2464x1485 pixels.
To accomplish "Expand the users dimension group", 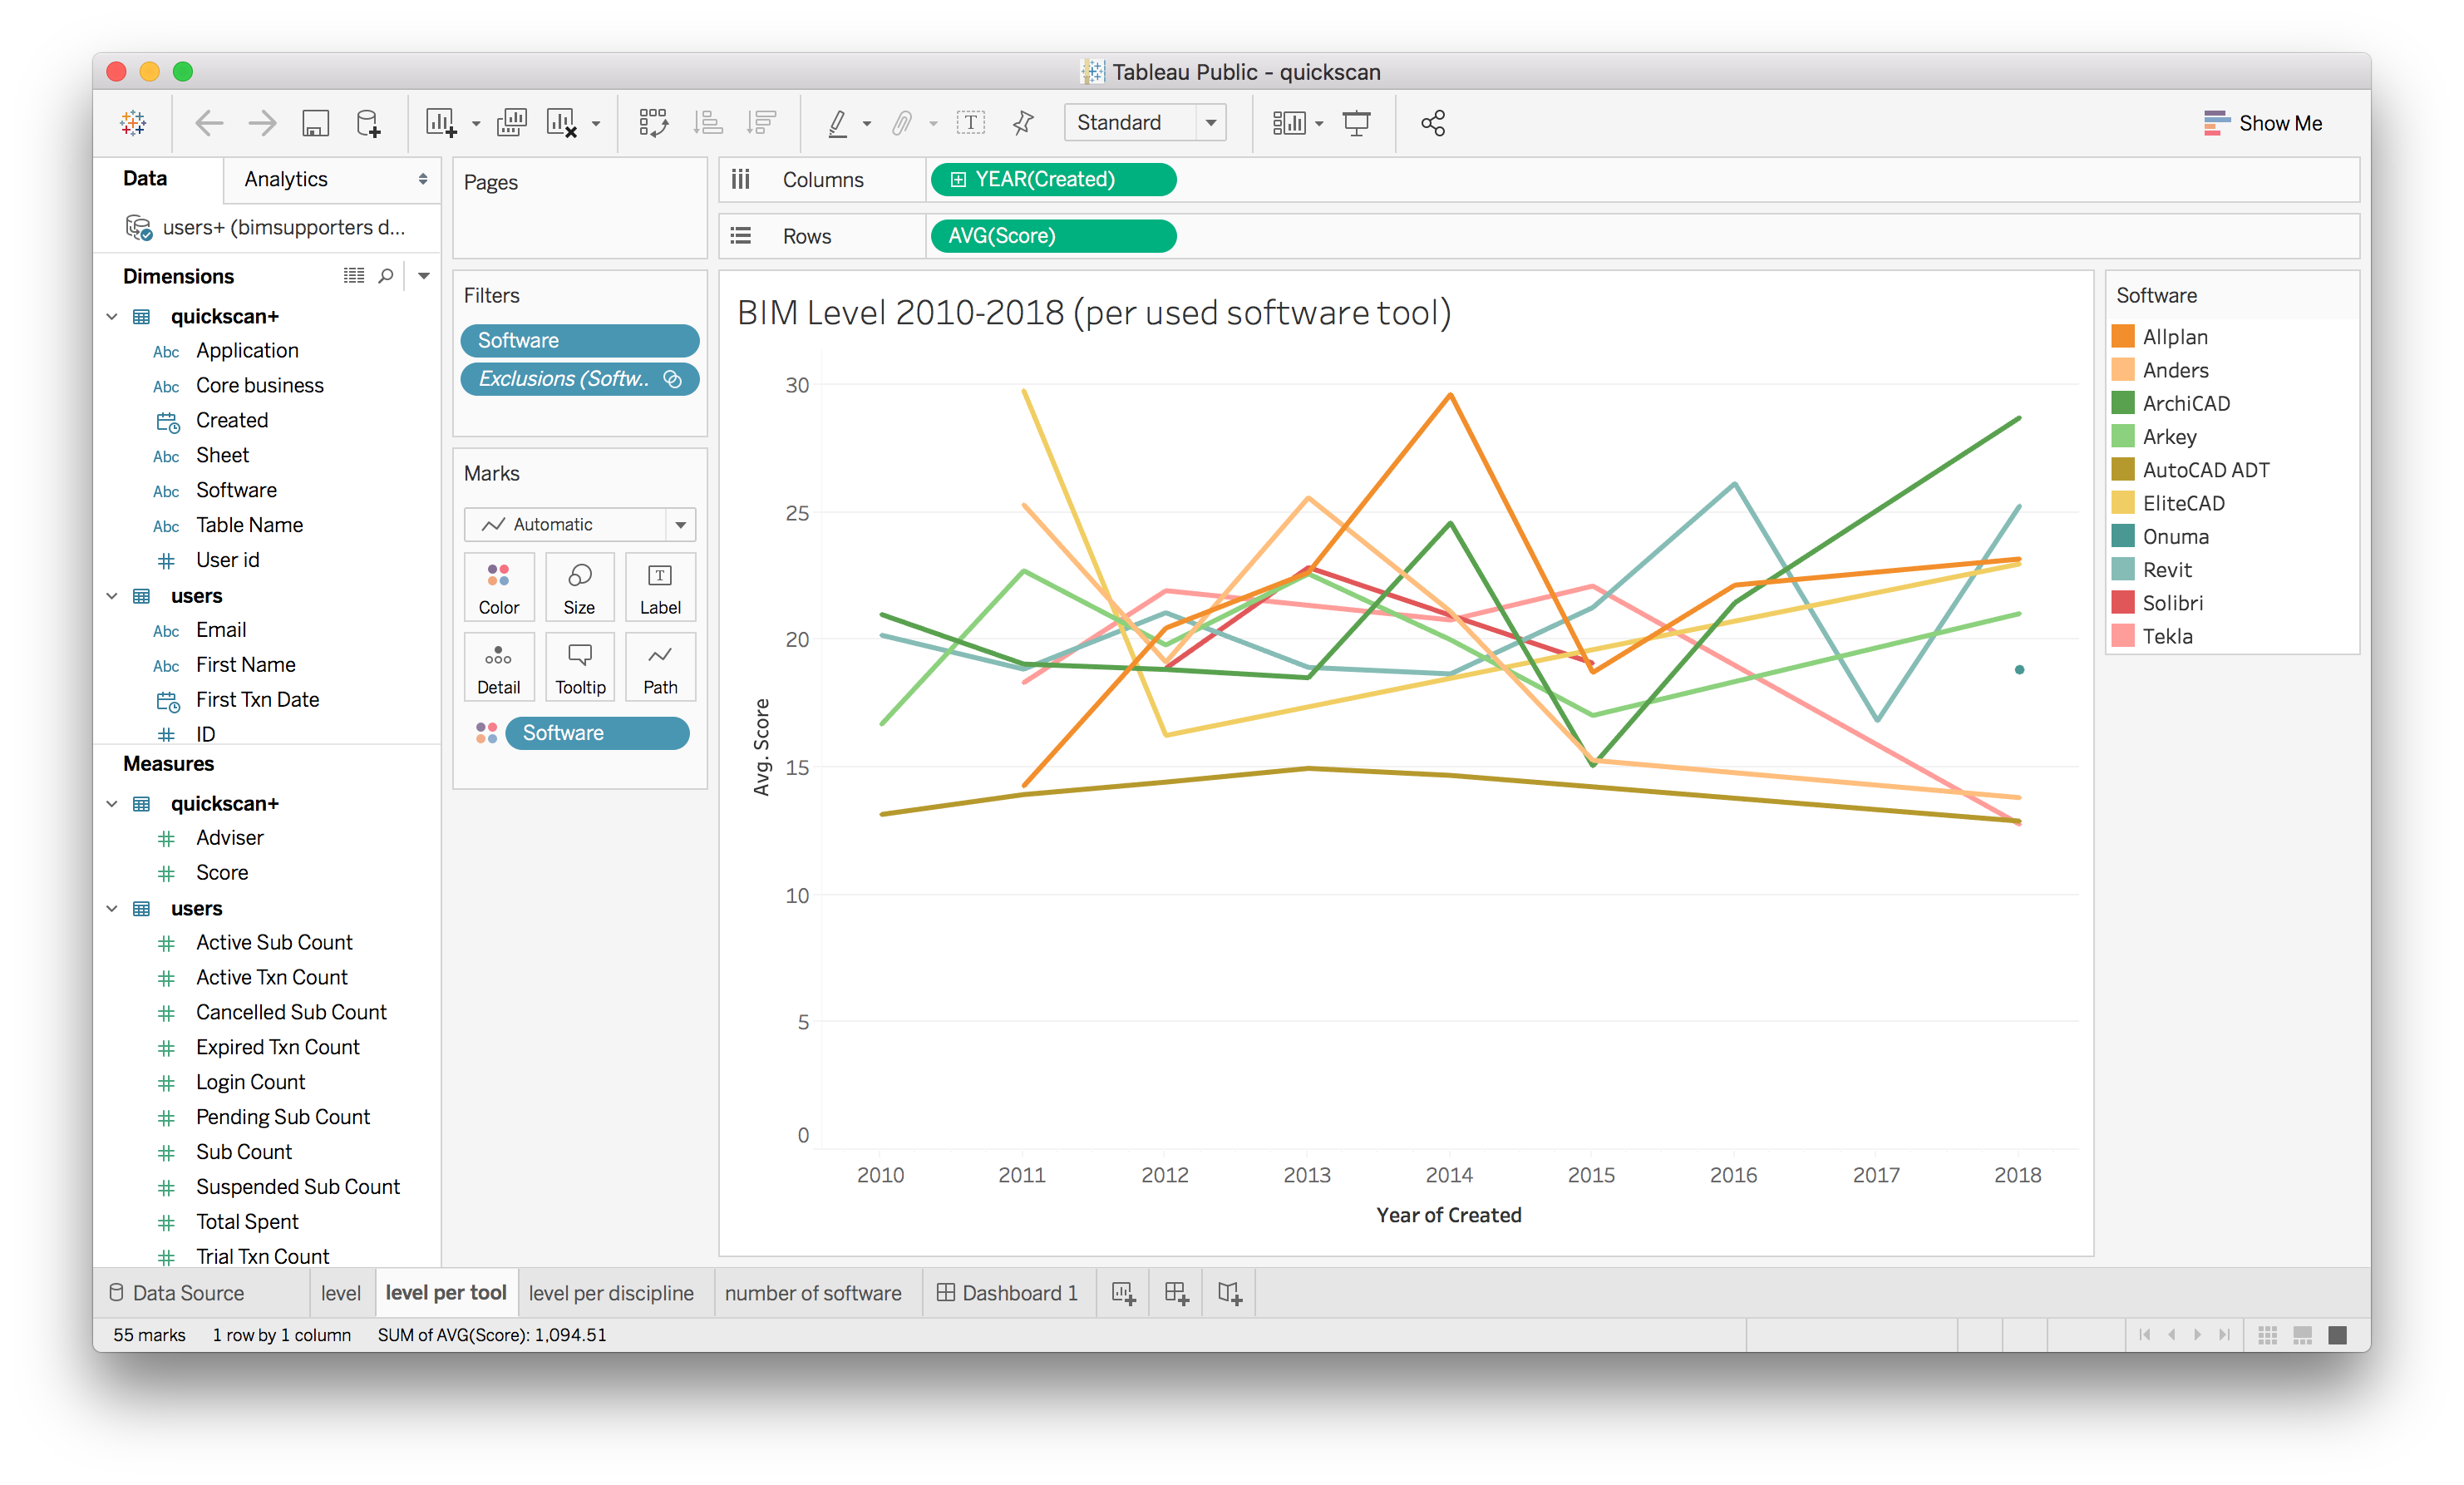I will tap(112, 595).
